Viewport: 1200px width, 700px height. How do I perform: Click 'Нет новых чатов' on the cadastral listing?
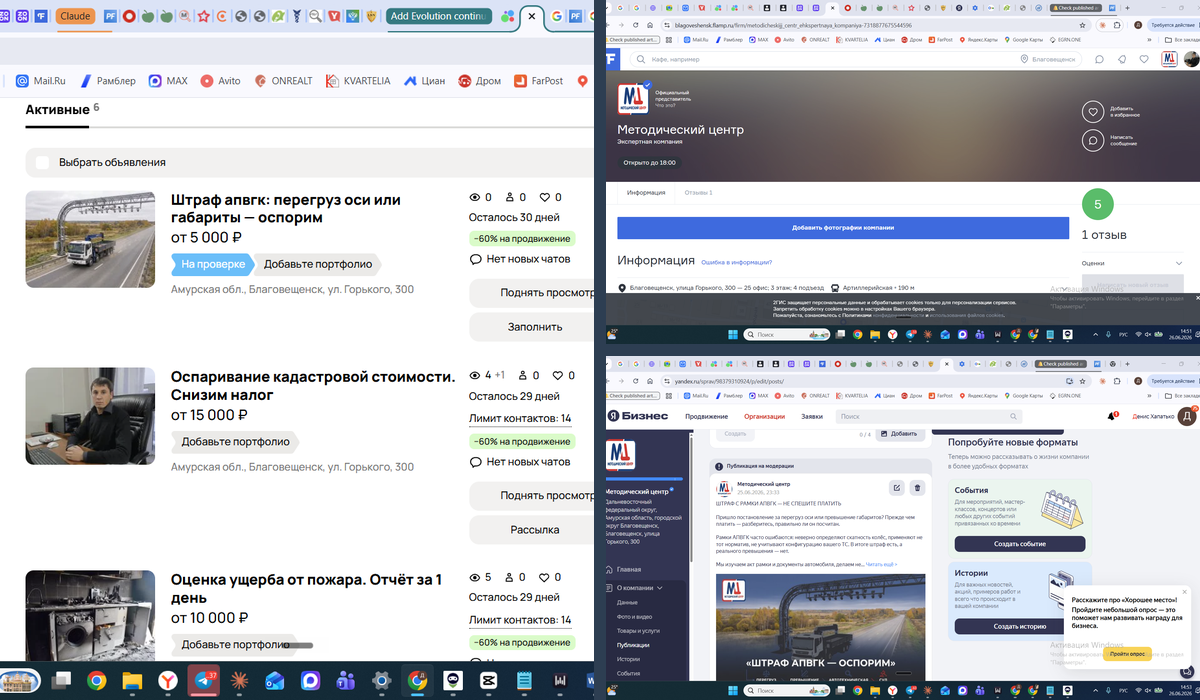tap(520, 462)
